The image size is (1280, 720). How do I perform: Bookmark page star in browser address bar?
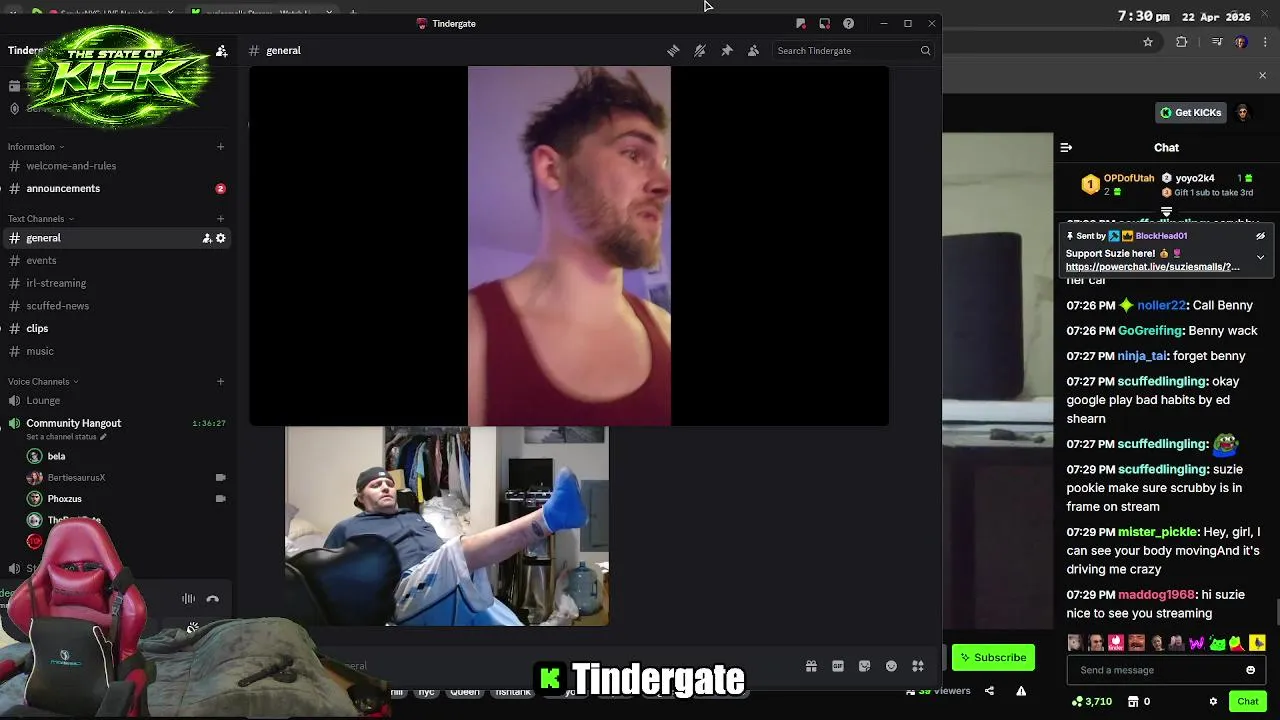tap(1148, 42)
